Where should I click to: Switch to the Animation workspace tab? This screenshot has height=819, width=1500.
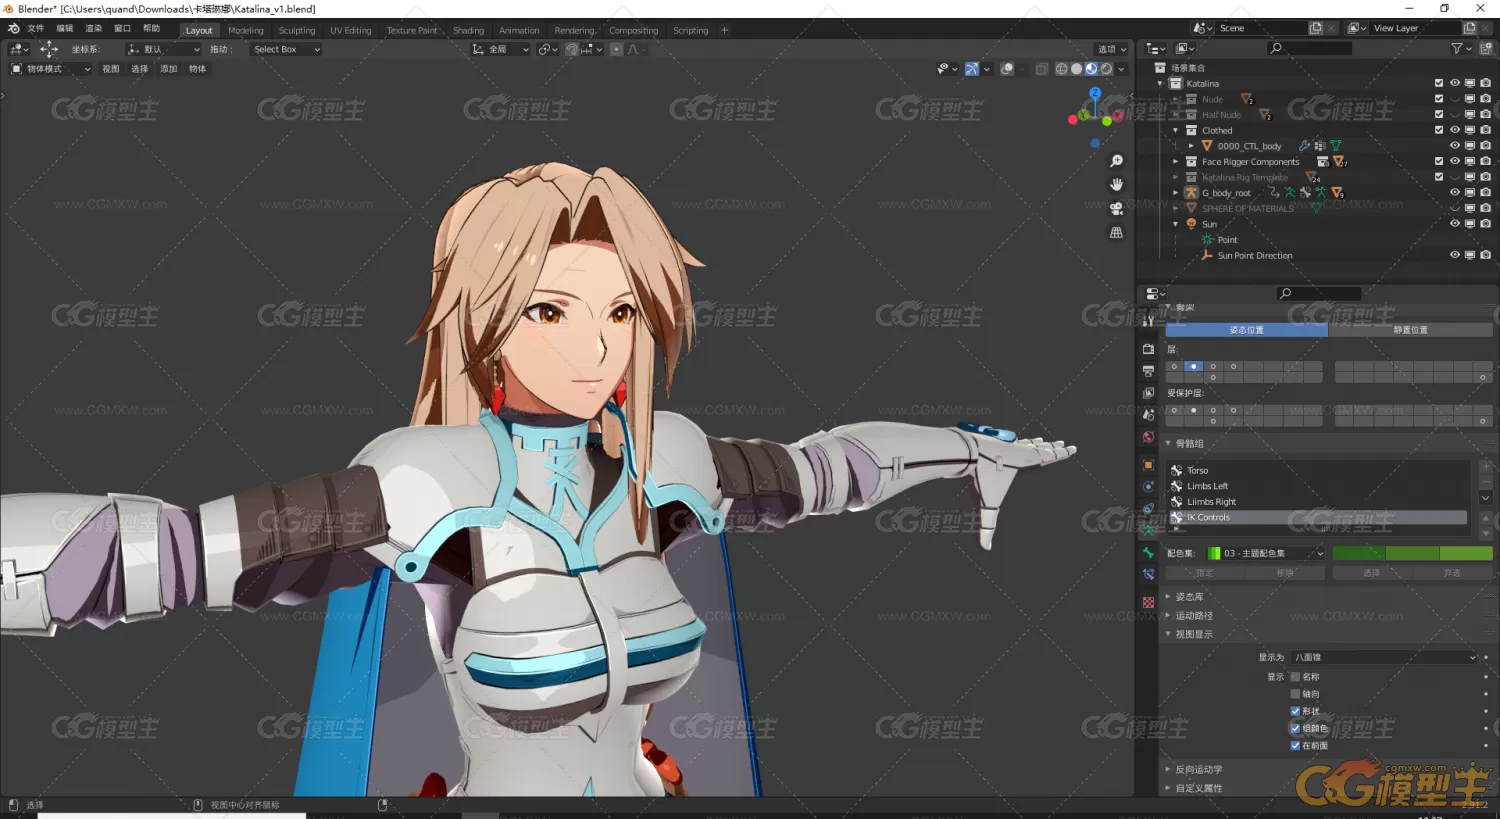coord(519,30)
